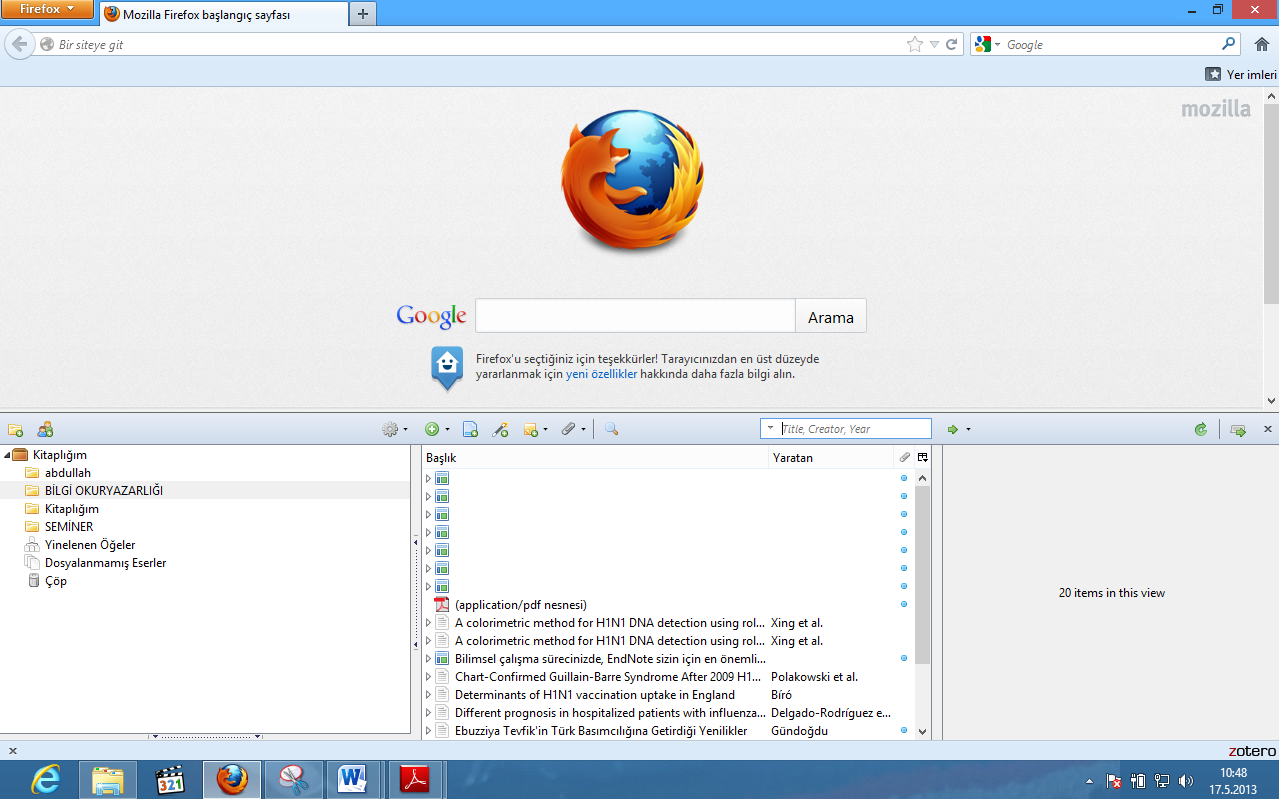This screenshot has height=799, width=1279.
Task: Reload the current page
Action: pyautogui.click(x=952, y=45)
